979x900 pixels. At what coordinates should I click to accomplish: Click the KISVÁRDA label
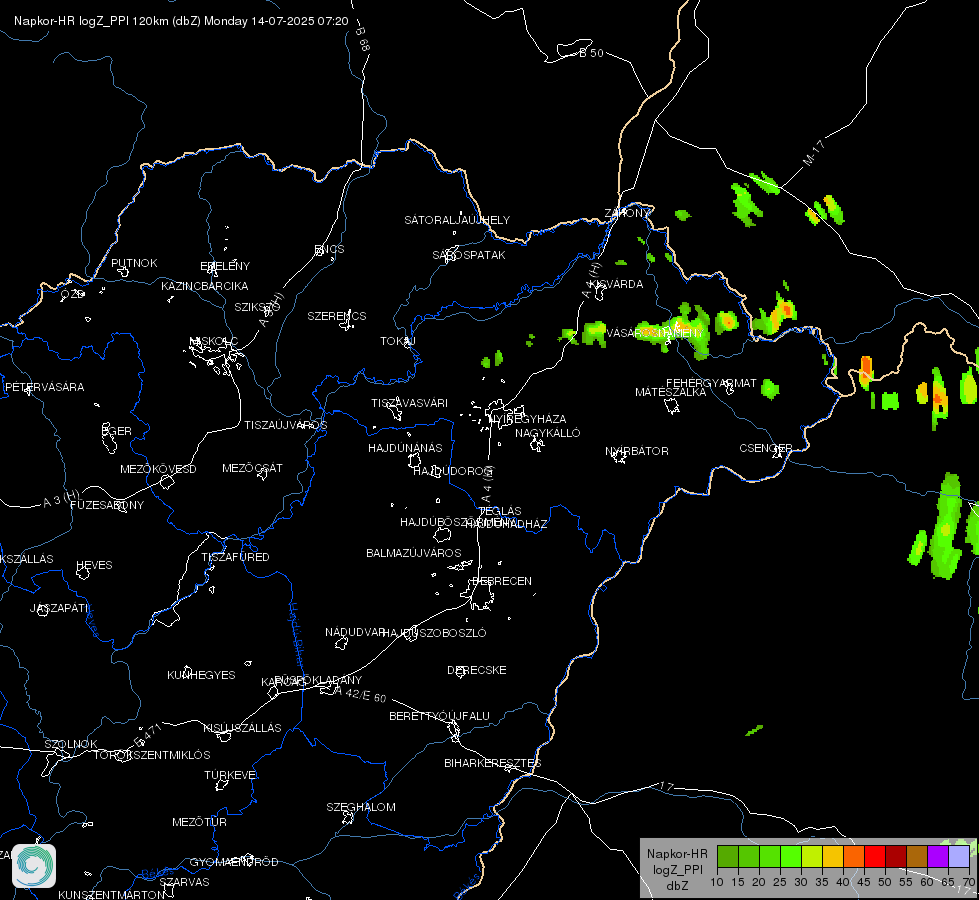[616, 284]
